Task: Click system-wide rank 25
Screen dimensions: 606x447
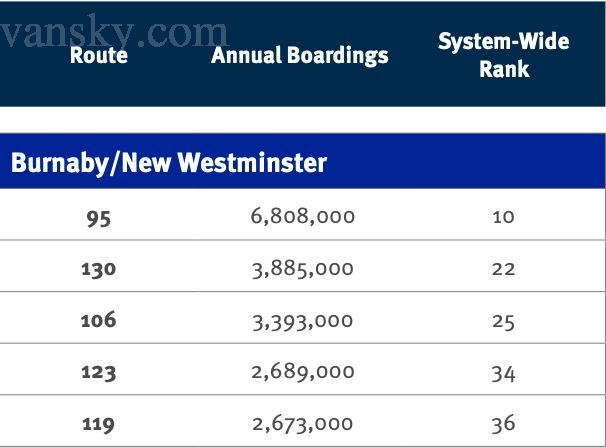Action: coord(503,320)
